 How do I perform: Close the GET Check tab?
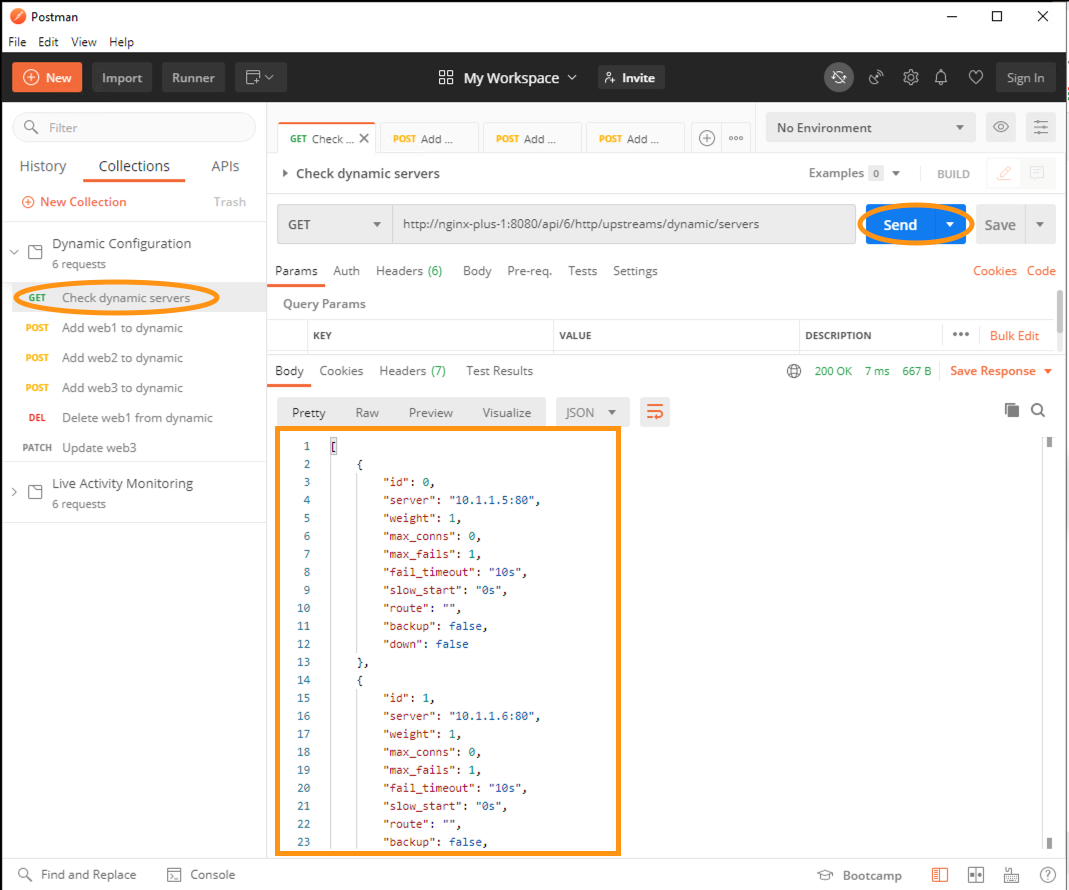(x=364, y=138)
